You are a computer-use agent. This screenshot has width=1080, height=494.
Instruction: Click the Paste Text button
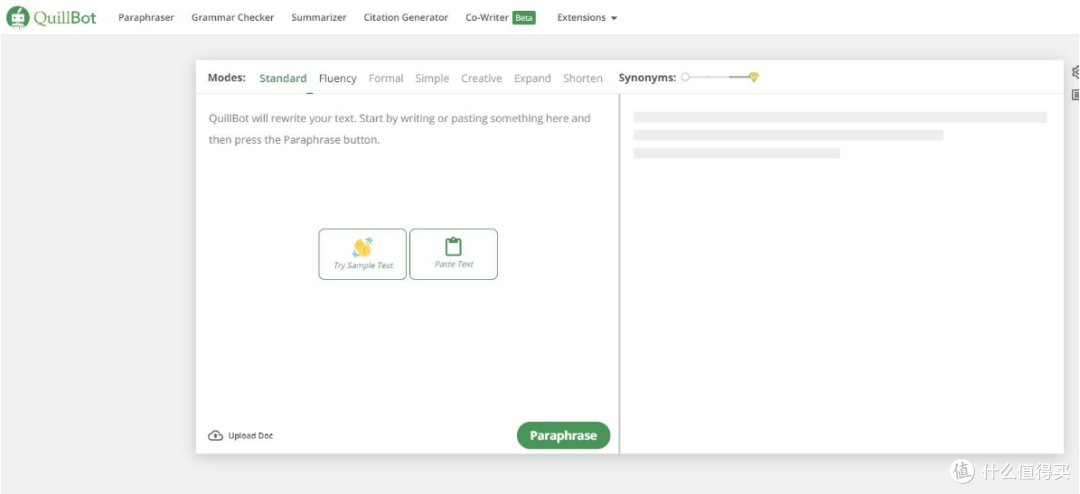pos(453,254)
